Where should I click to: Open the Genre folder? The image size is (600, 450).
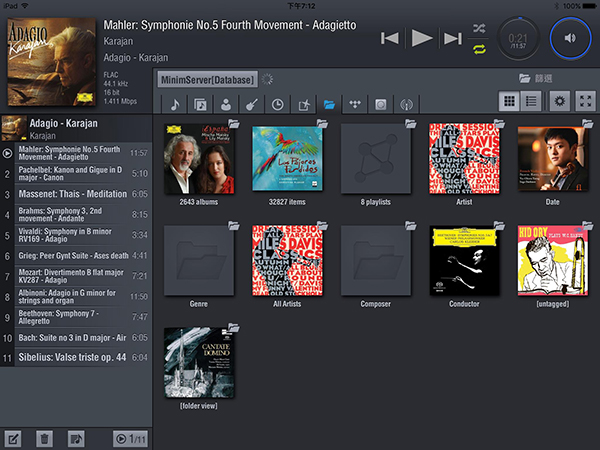pyautogui.click(x=199, y=261)
